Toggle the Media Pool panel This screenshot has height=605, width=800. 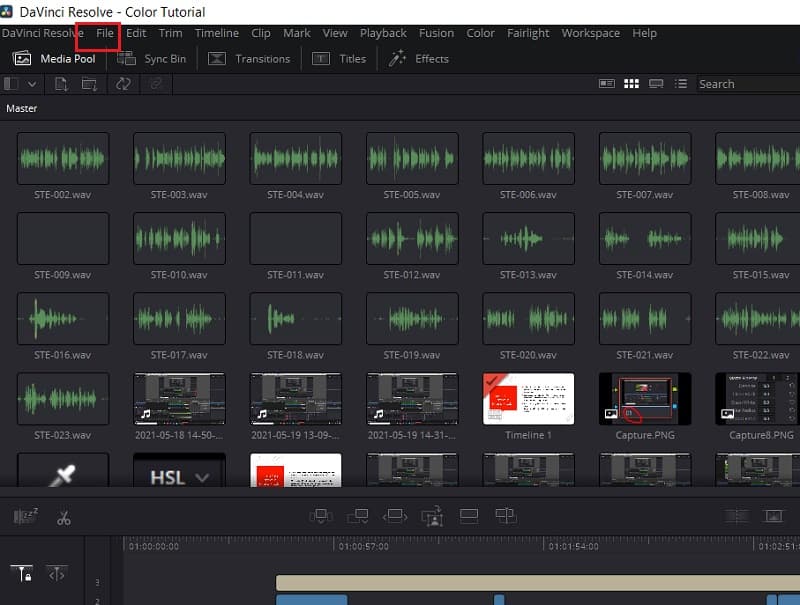54,59
